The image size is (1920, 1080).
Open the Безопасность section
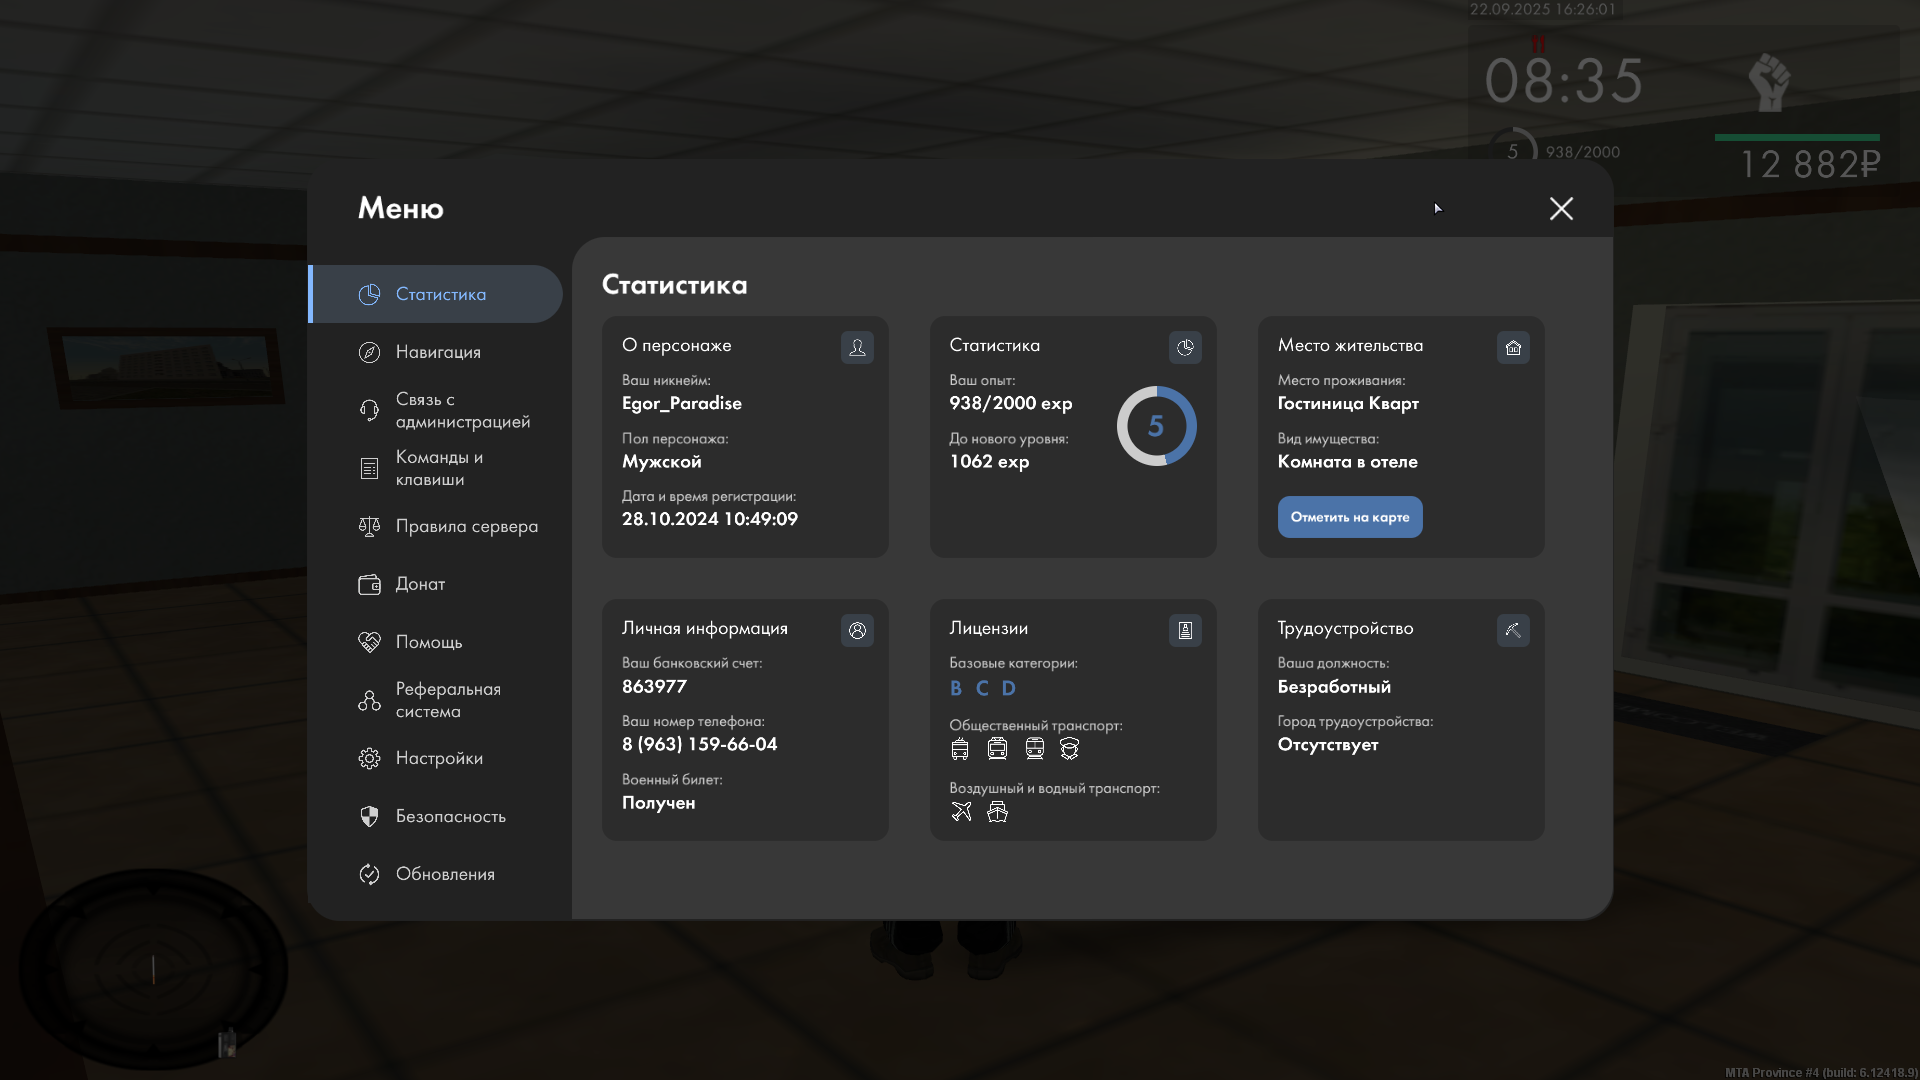pyautogui.click(x=450, y=816)
